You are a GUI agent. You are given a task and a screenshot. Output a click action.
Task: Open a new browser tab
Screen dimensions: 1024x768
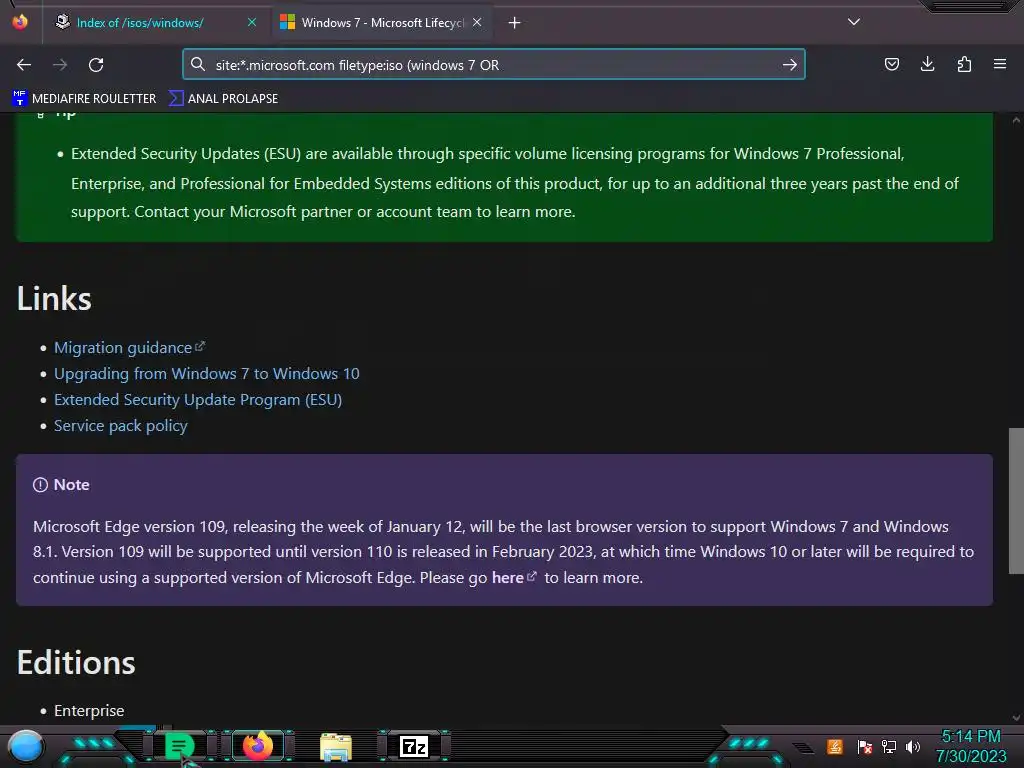(515, 23)
